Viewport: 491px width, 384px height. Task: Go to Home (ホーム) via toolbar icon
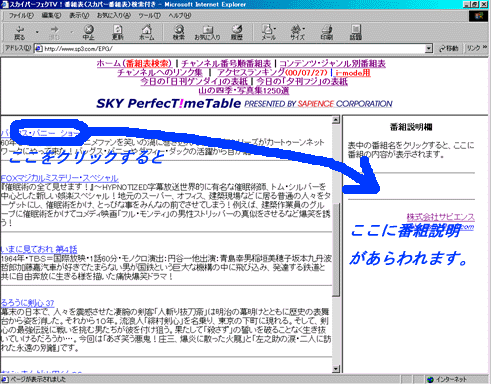(147, 32)
